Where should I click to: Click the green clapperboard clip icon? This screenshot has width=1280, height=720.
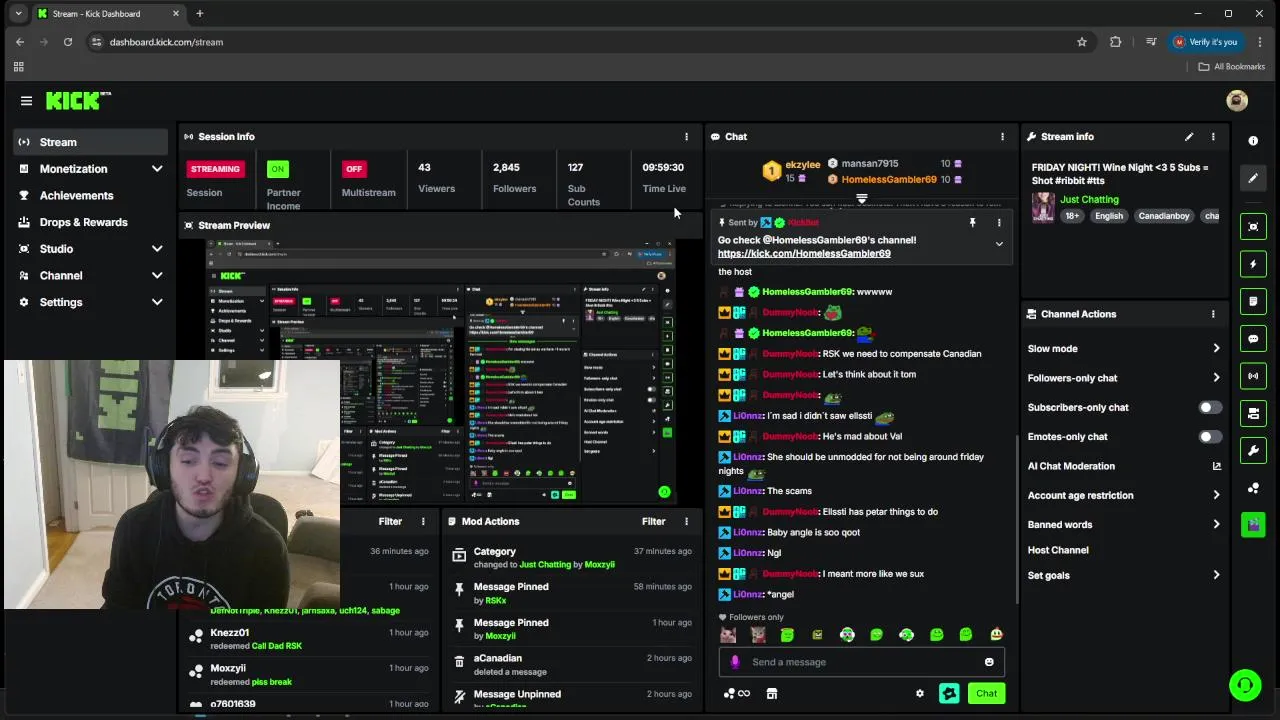click(1253, 524)
